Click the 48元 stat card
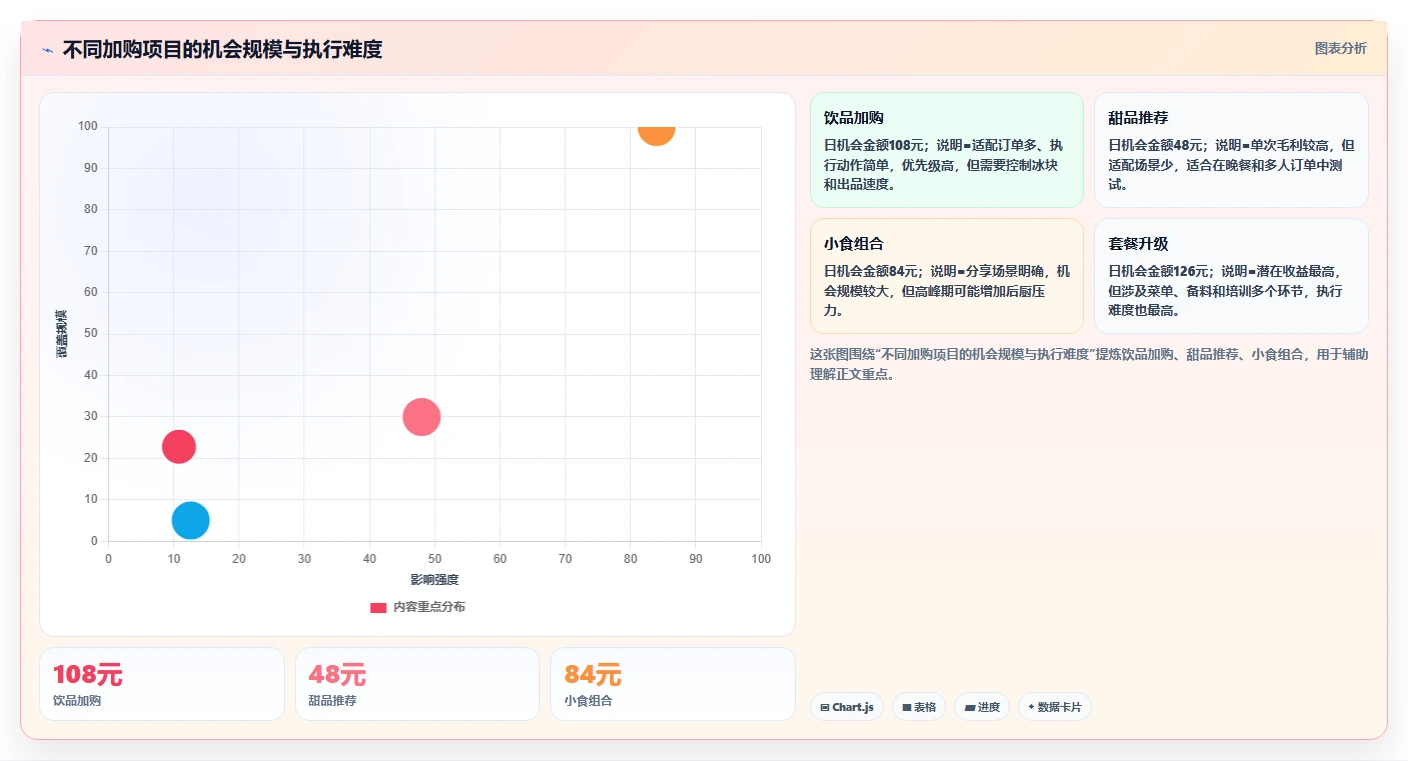The height and width of the screenshot is (761, 1408). [x=417, y=684]
